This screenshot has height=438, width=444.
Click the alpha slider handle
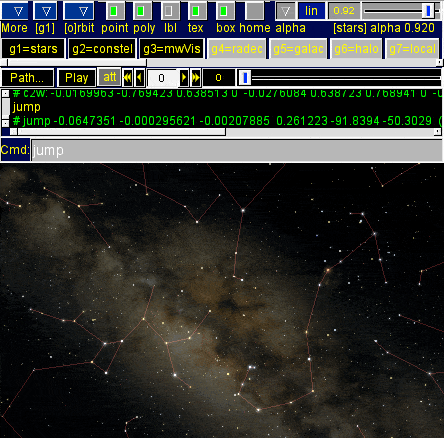point(428,11)
